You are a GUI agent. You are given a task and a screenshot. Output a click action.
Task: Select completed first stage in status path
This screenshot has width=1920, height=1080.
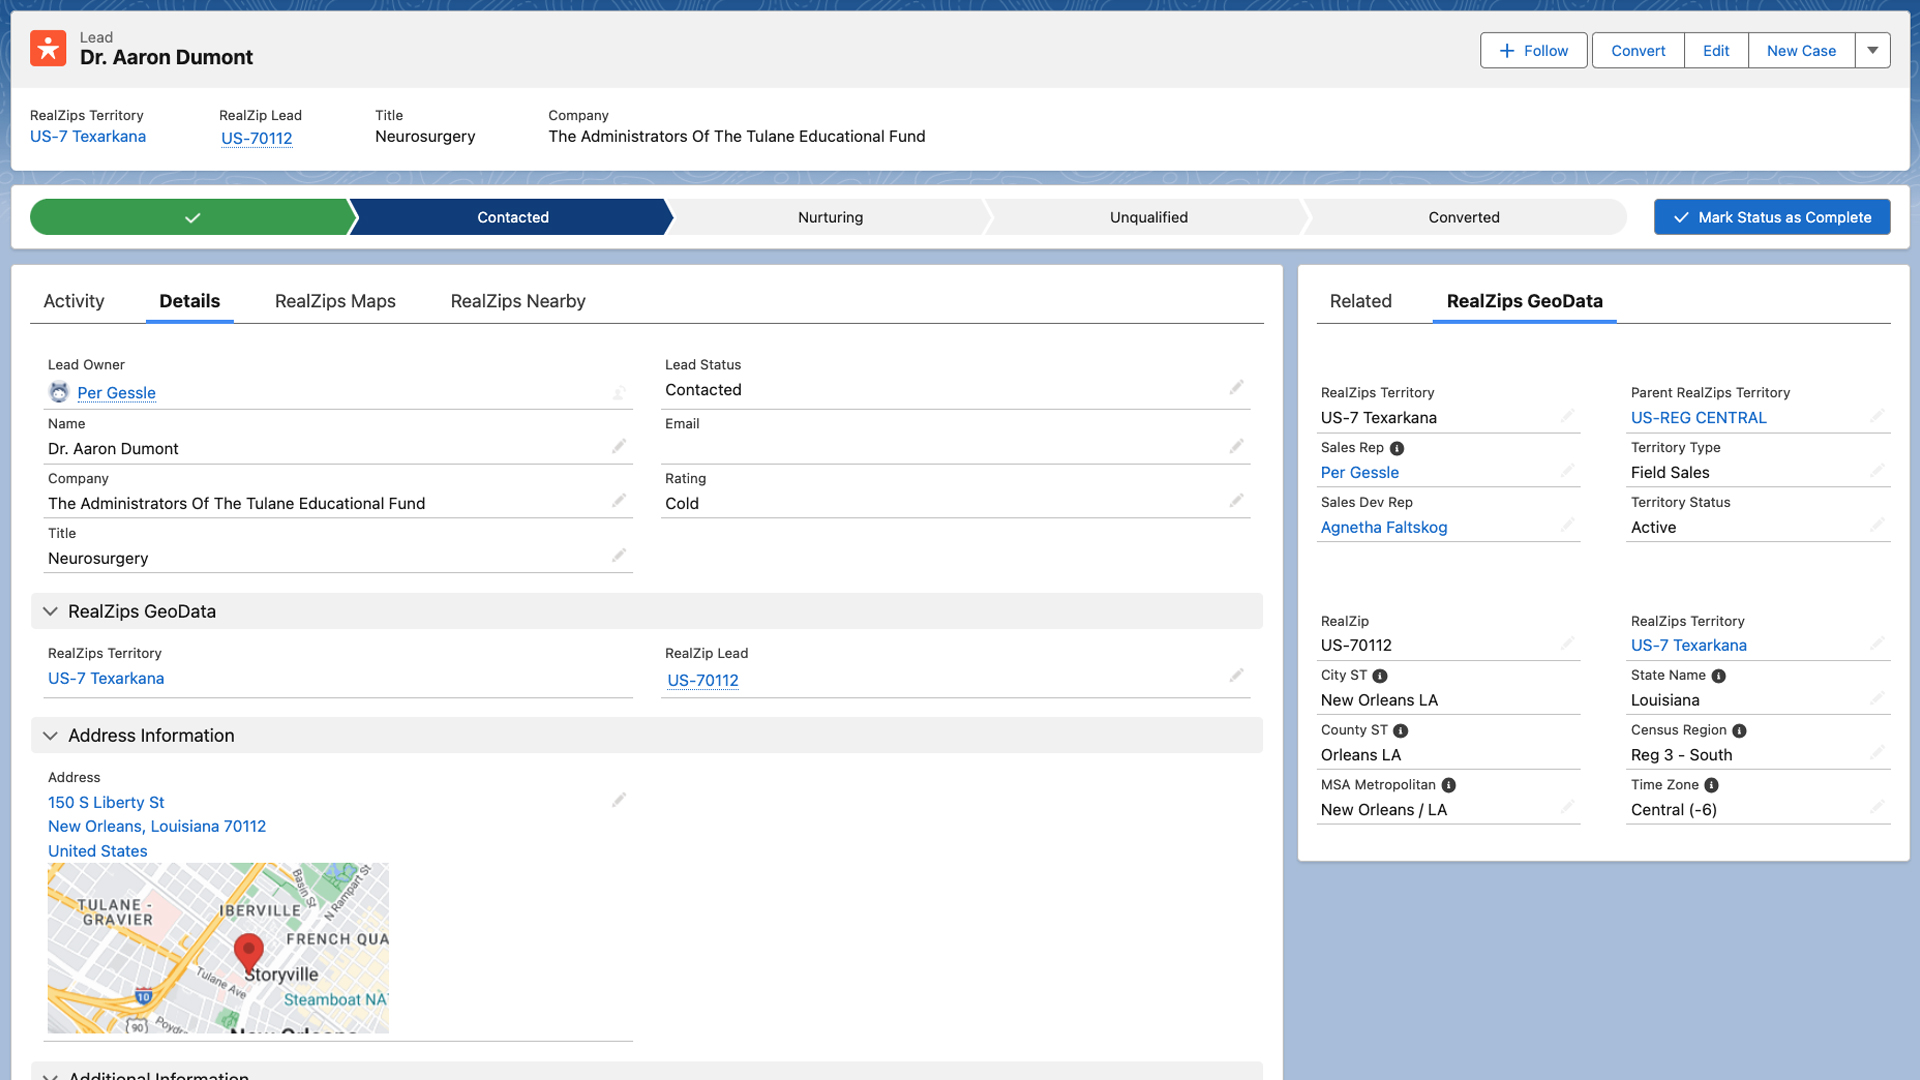pos(192,217)
